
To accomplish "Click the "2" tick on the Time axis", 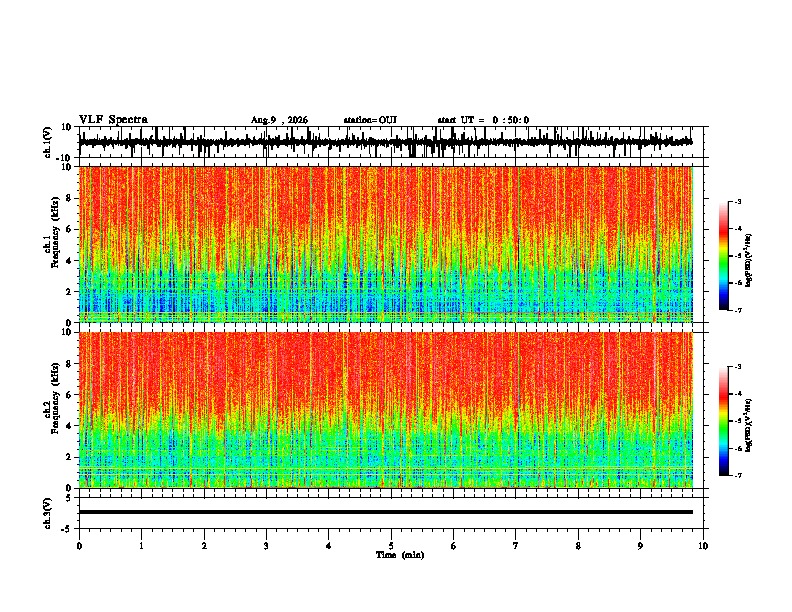I will [204, 546].
